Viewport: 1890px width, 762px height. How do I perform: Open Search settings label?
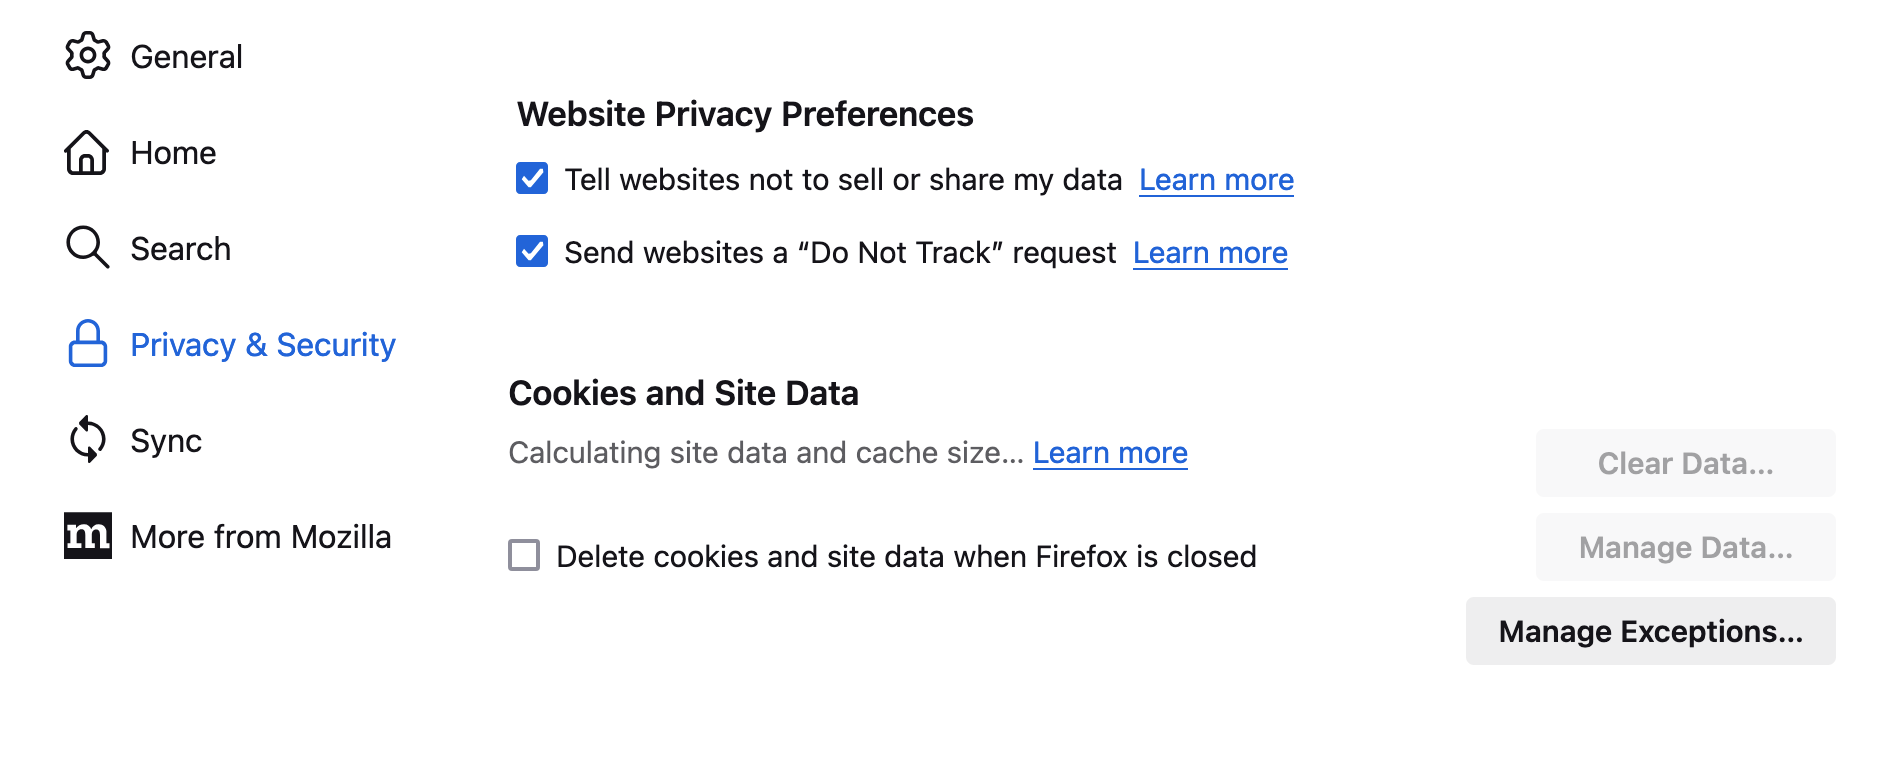point(180,249)
